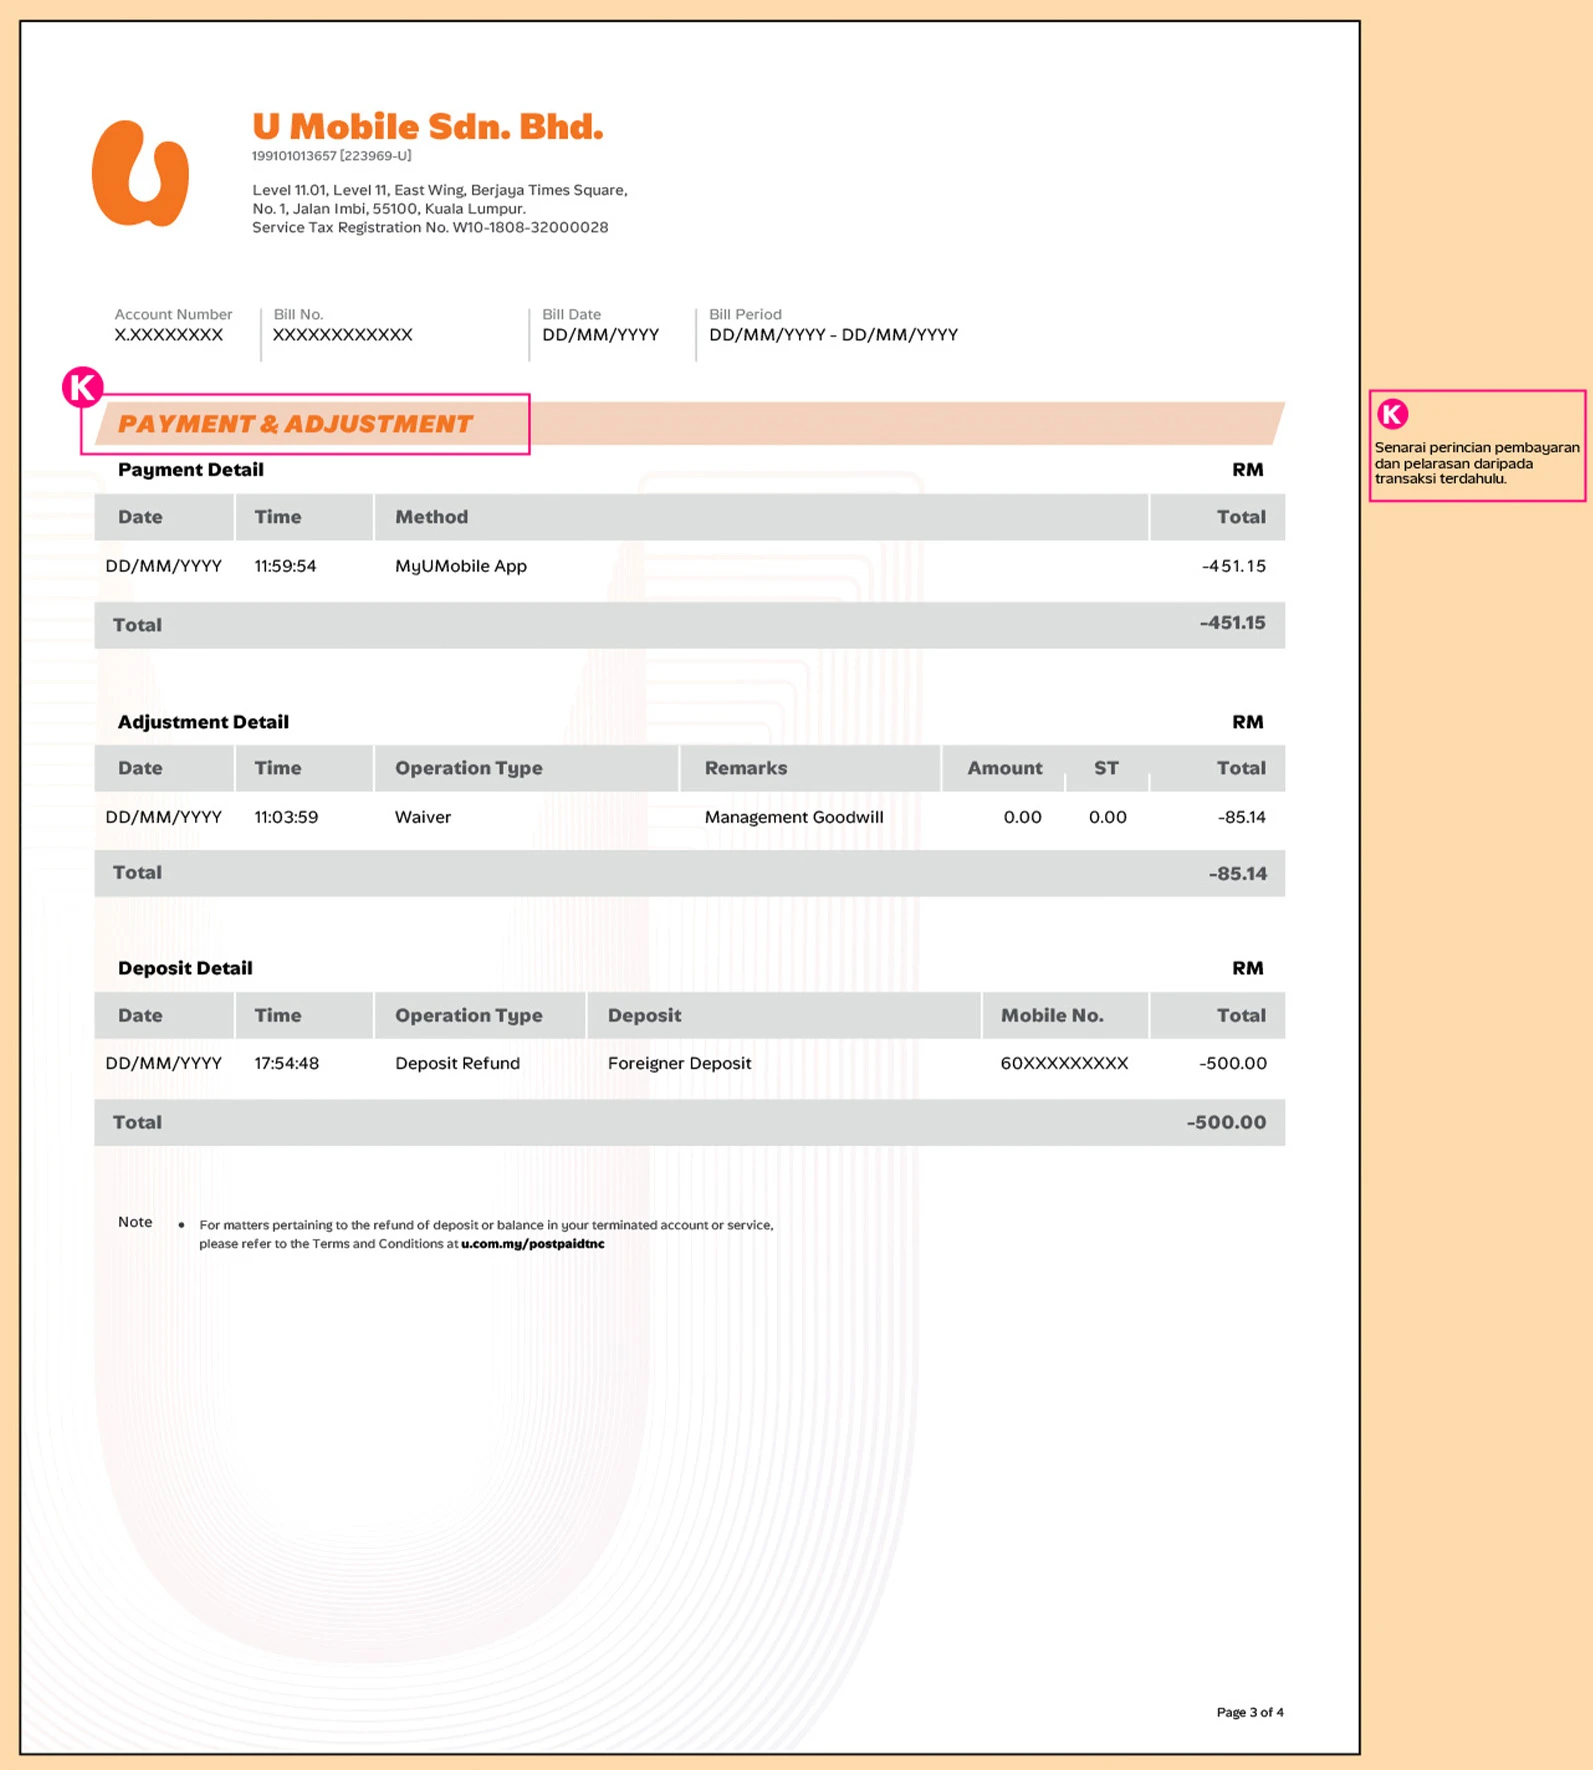The image size is (1593, 1770).
Task: Click the Senarai perincian pembayaran description
Action: (1477, 463)
